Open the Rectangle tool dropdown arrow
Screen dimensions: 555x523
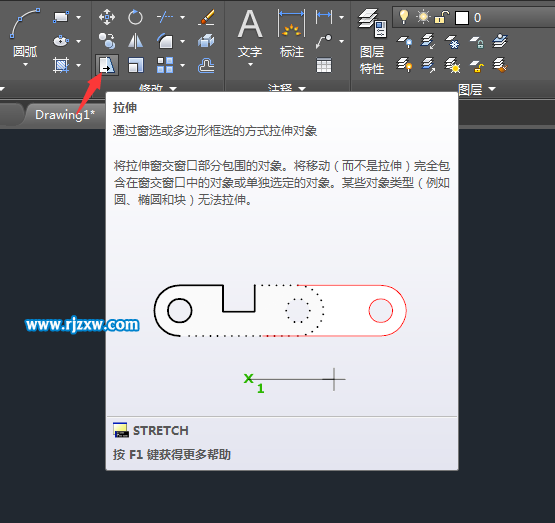coord(79,17)
